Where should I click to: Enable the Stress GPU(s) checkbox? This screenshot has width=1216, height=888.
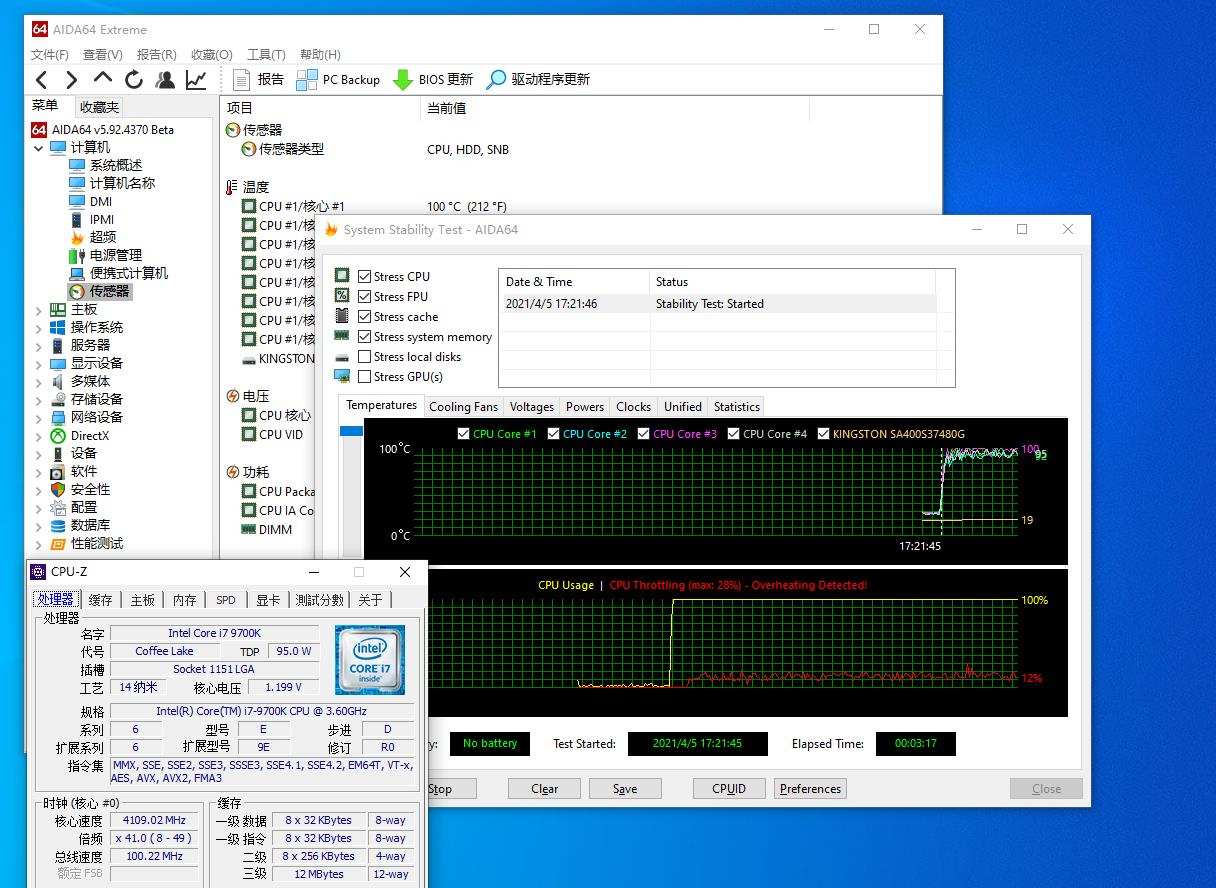click(x=364, y=377)
